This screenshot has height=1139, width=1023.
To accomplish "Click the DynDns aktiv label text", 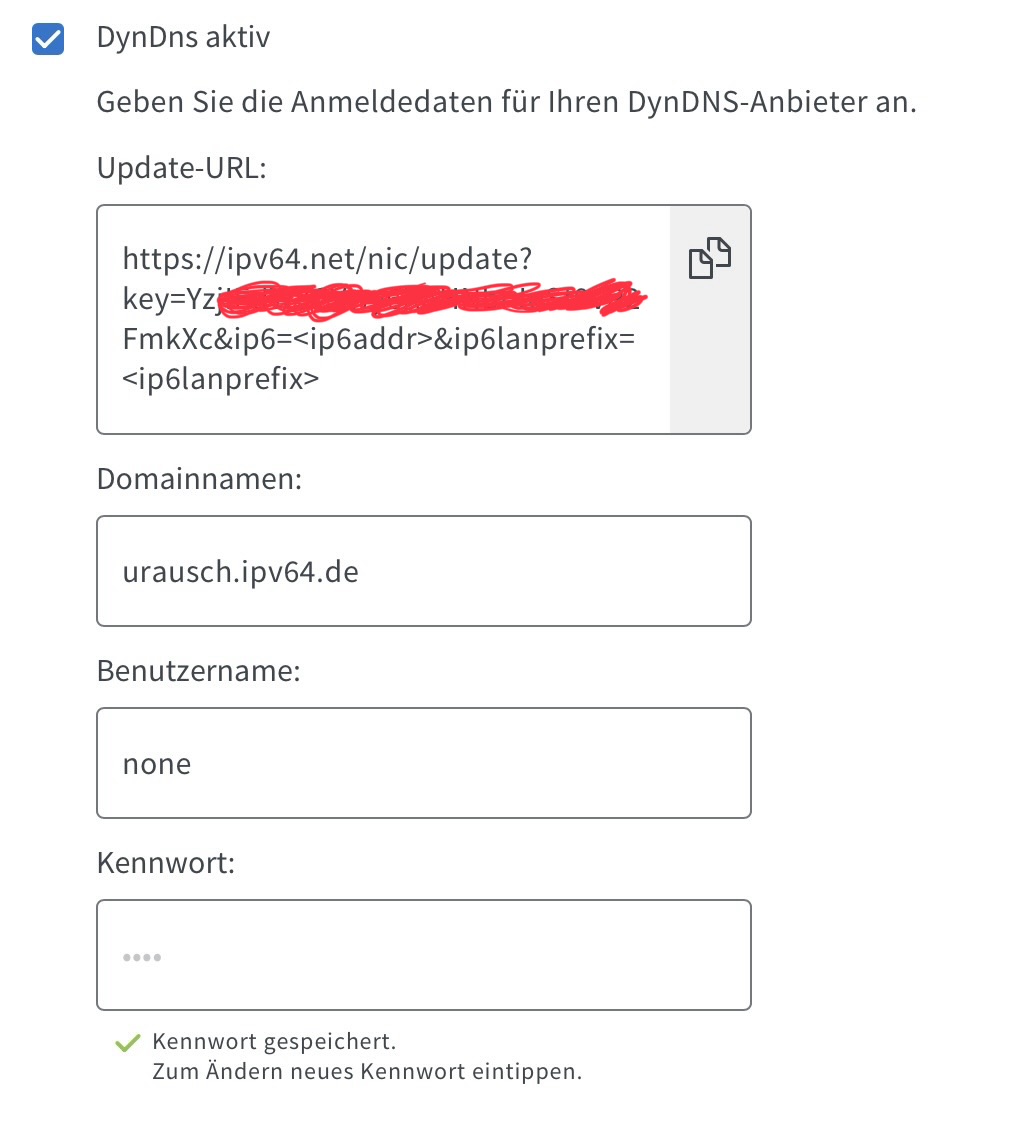I will point(183,39).
